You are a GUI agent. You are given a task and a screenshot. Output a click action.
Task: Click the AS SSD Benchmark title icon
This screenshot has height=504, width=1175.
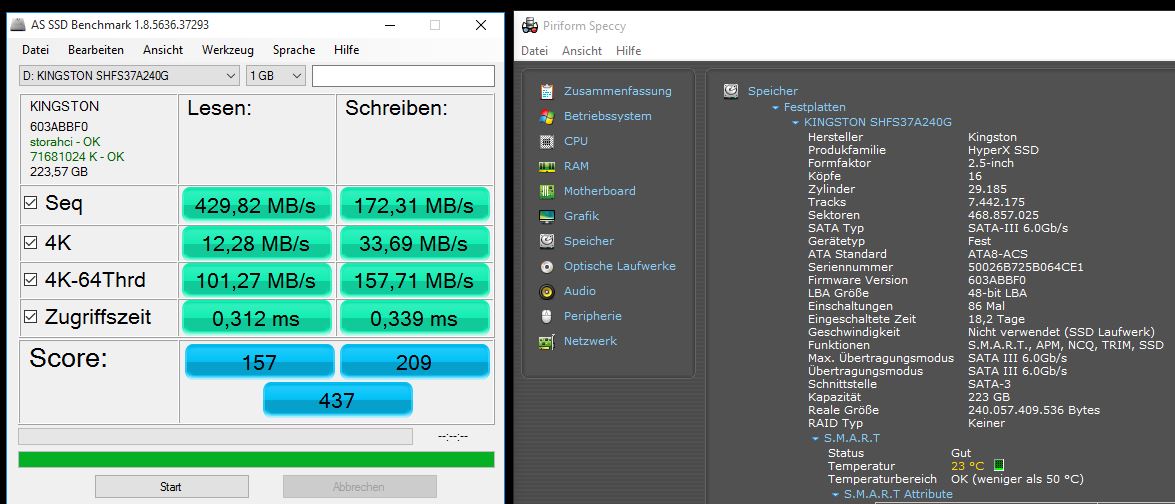pyautogui.click(x=17, y=25)
